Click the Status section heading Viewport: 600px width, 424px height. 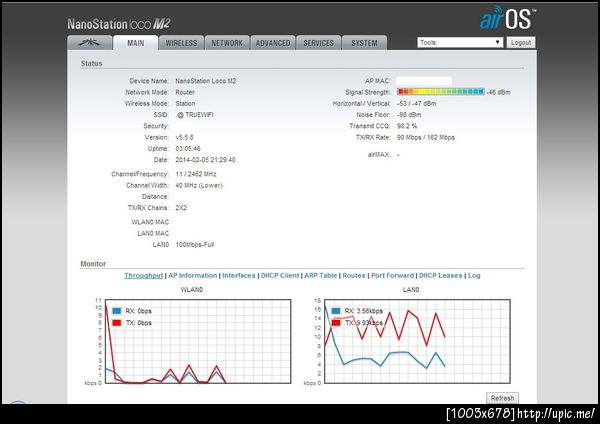pos(91,64)
